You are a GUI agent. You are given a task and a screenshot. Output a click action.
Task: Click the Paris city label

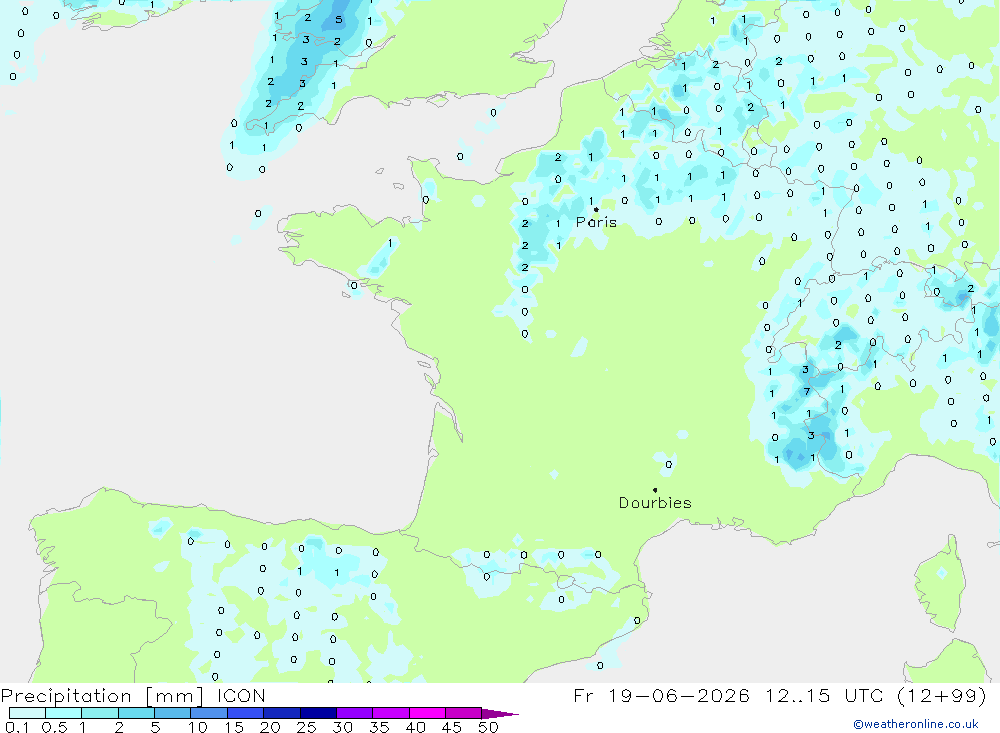596,222
